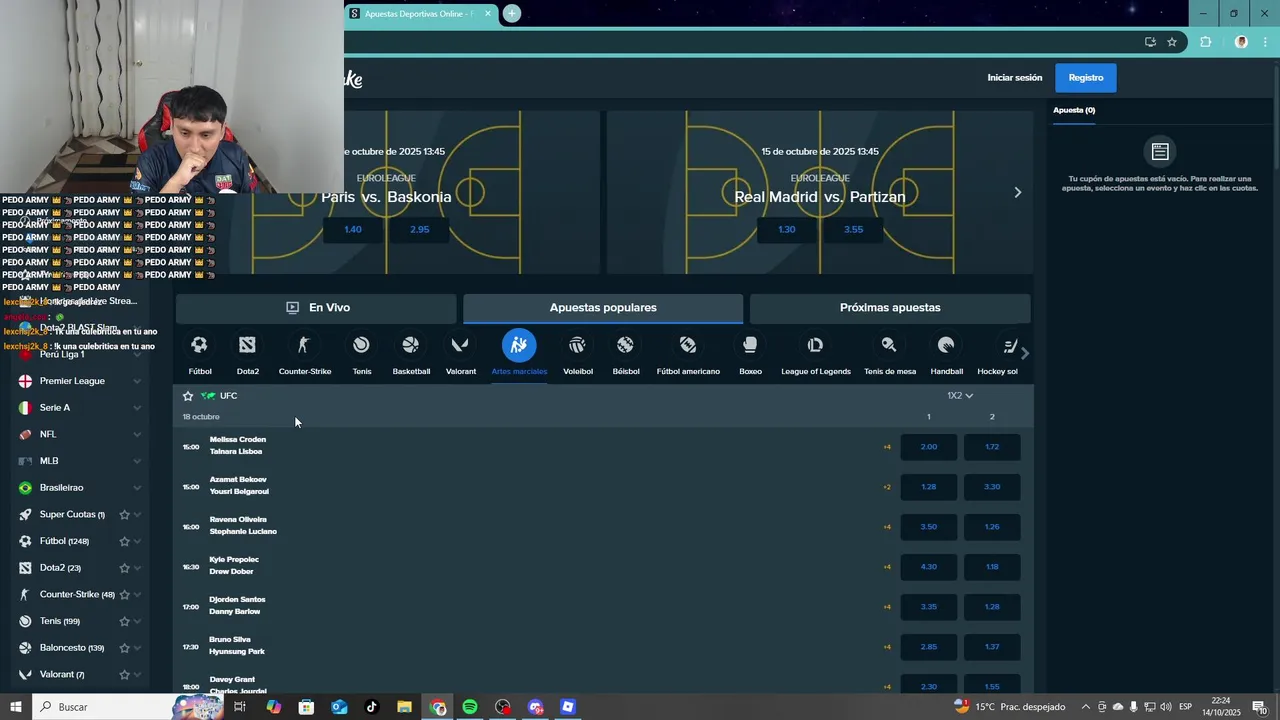Open a new browser tab
The image size is (1280, 720).
512,13
